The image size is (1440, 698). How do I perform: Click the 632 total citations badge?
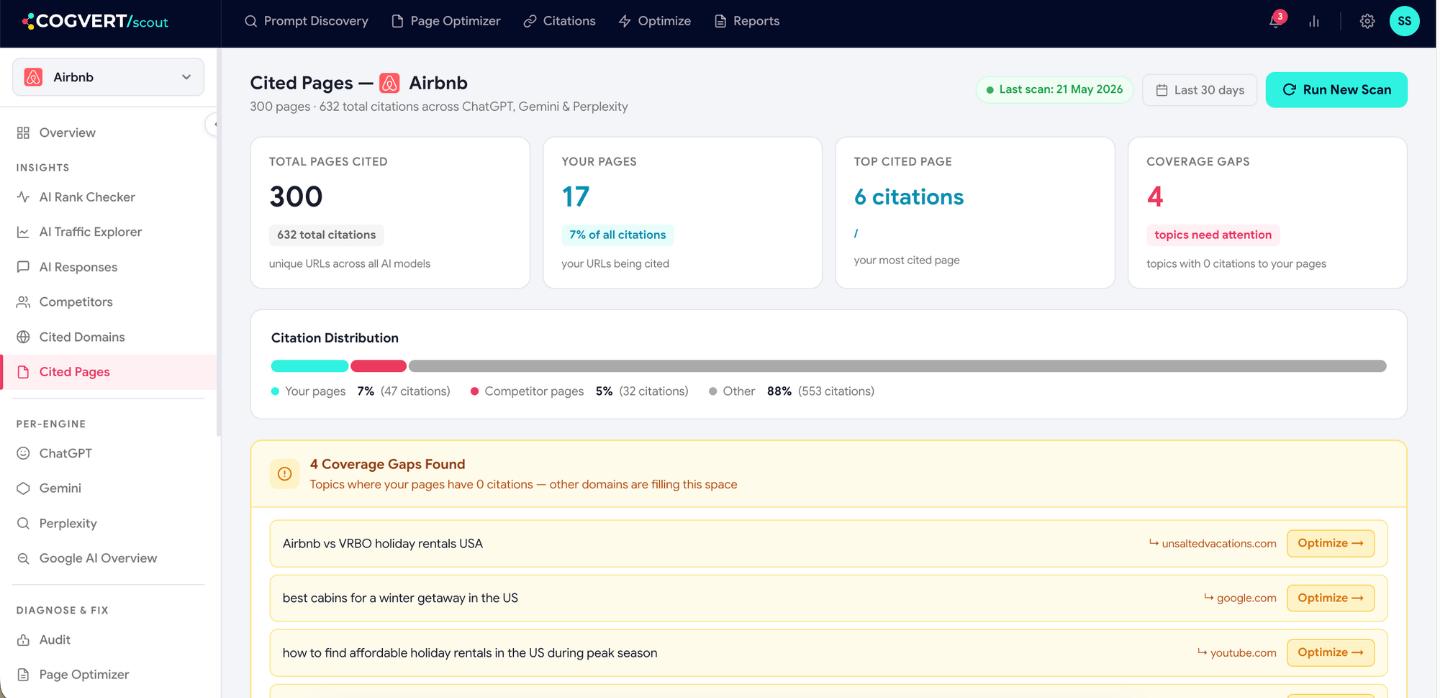[x=326, y=235]
